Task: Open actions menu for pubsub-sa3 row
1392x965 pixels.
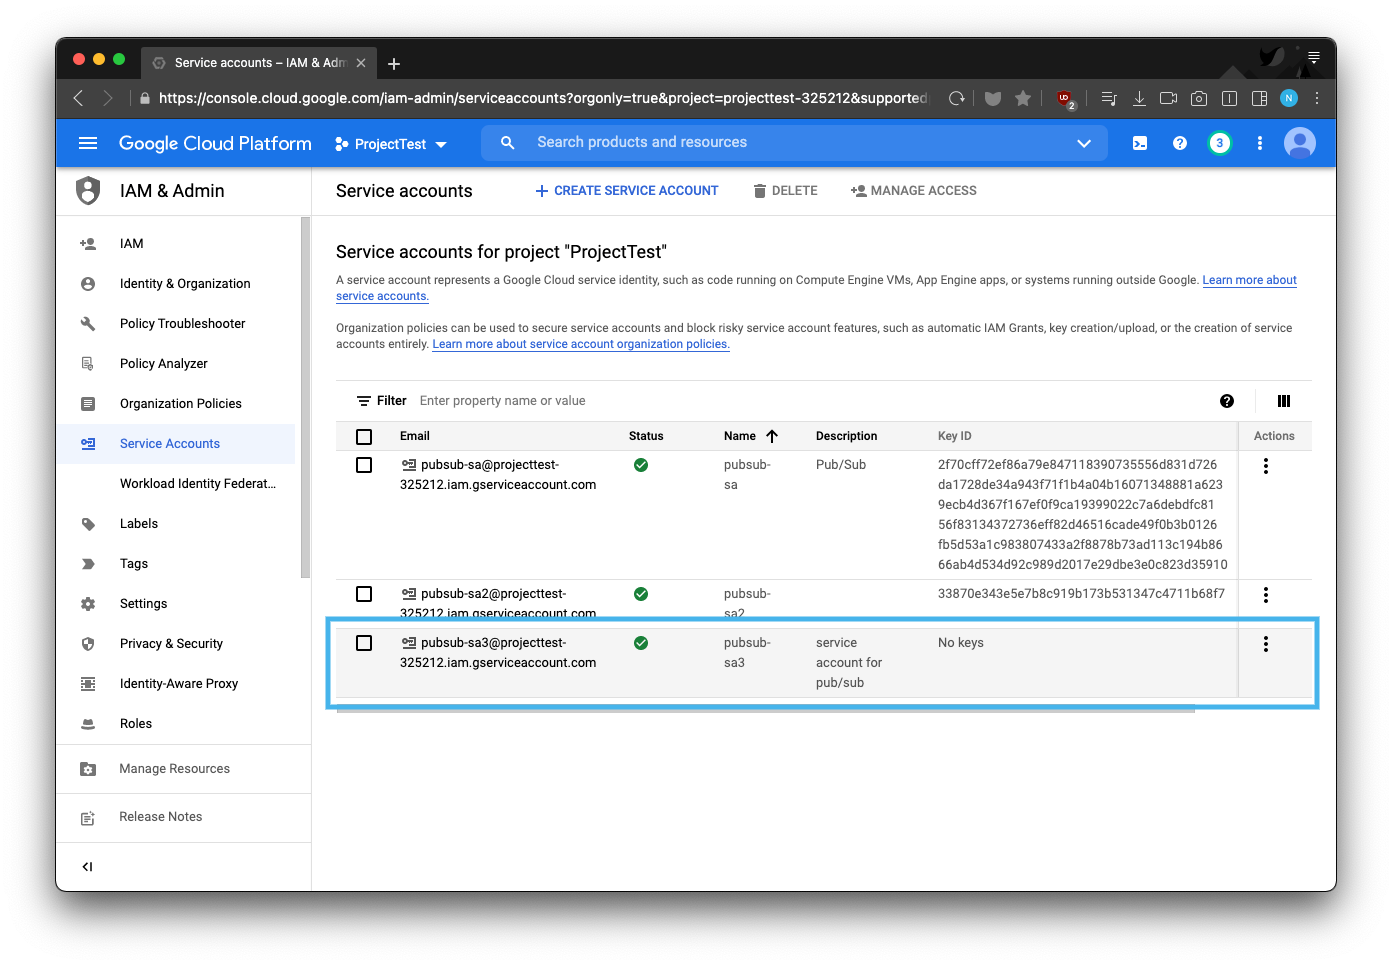Action: [x=1266, y=644]
